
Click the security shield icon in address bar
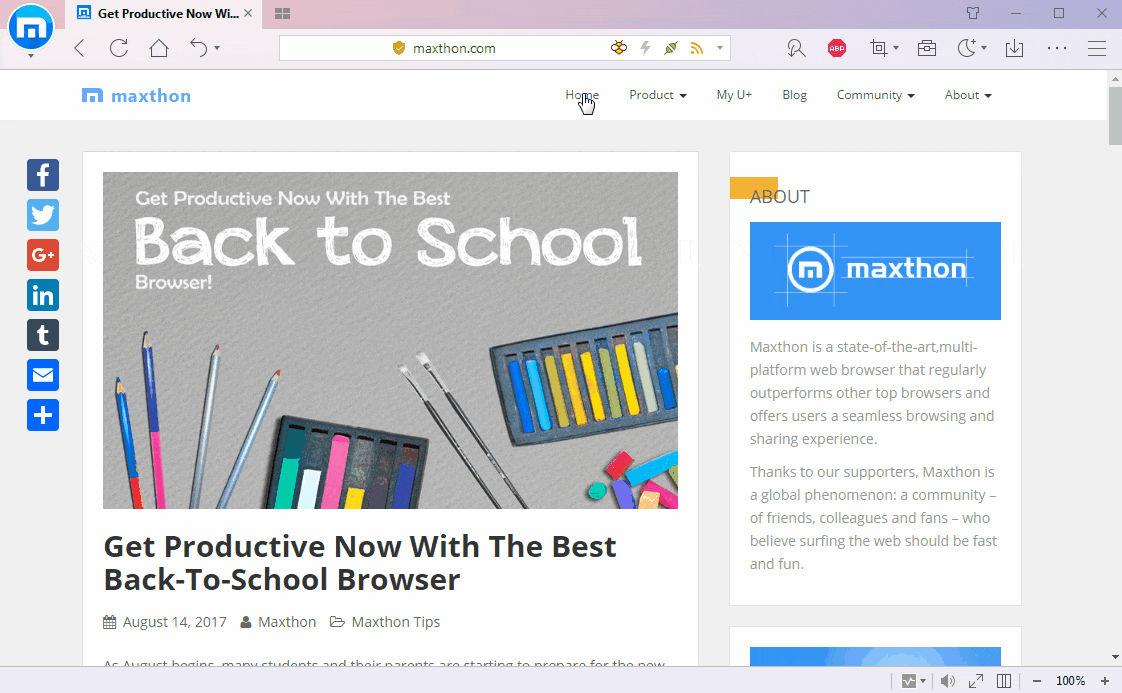[x=399, y=48]
